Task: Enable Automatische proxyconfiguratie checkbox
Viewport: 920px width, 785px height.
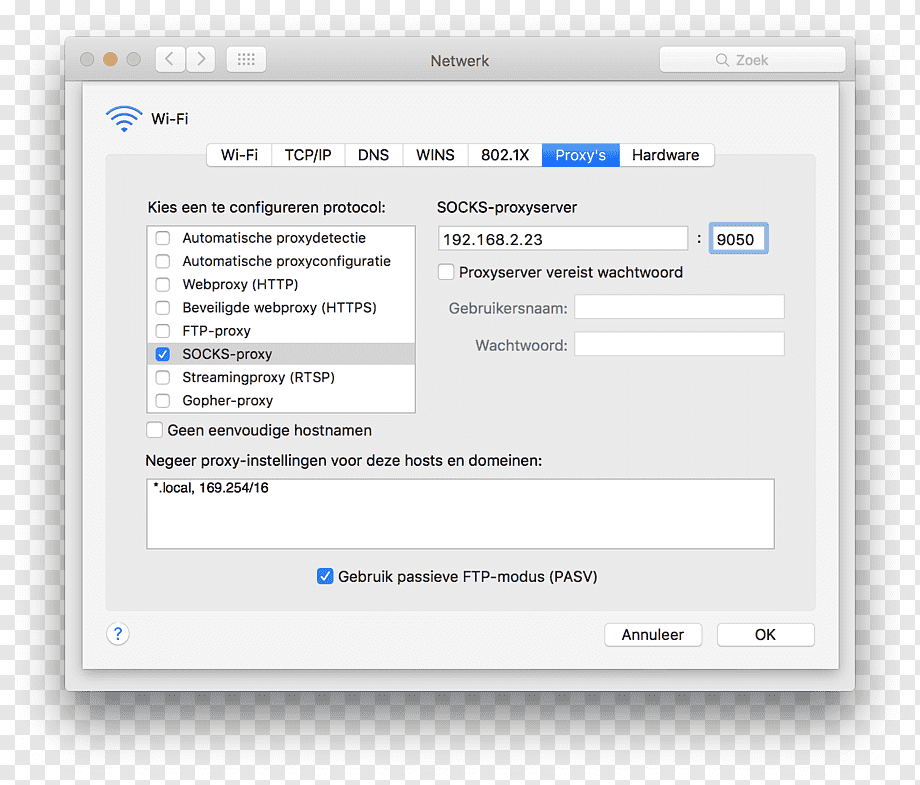Action: (x=163, y=261)
